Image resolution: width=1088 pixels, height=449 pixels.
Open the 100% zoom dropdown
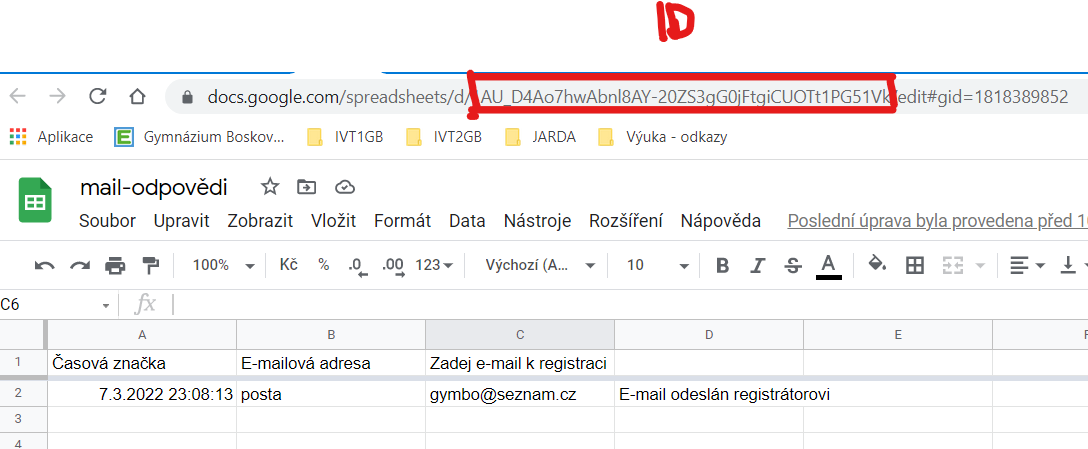pos(223,265)
